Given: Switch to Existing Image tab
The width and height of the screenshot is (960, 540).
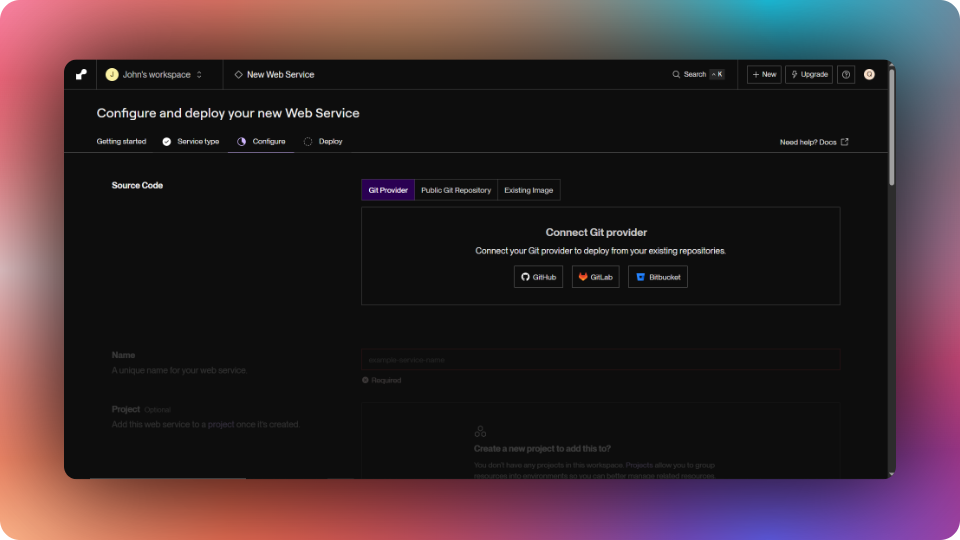Looking at the screenshot, I should [528, 190].
